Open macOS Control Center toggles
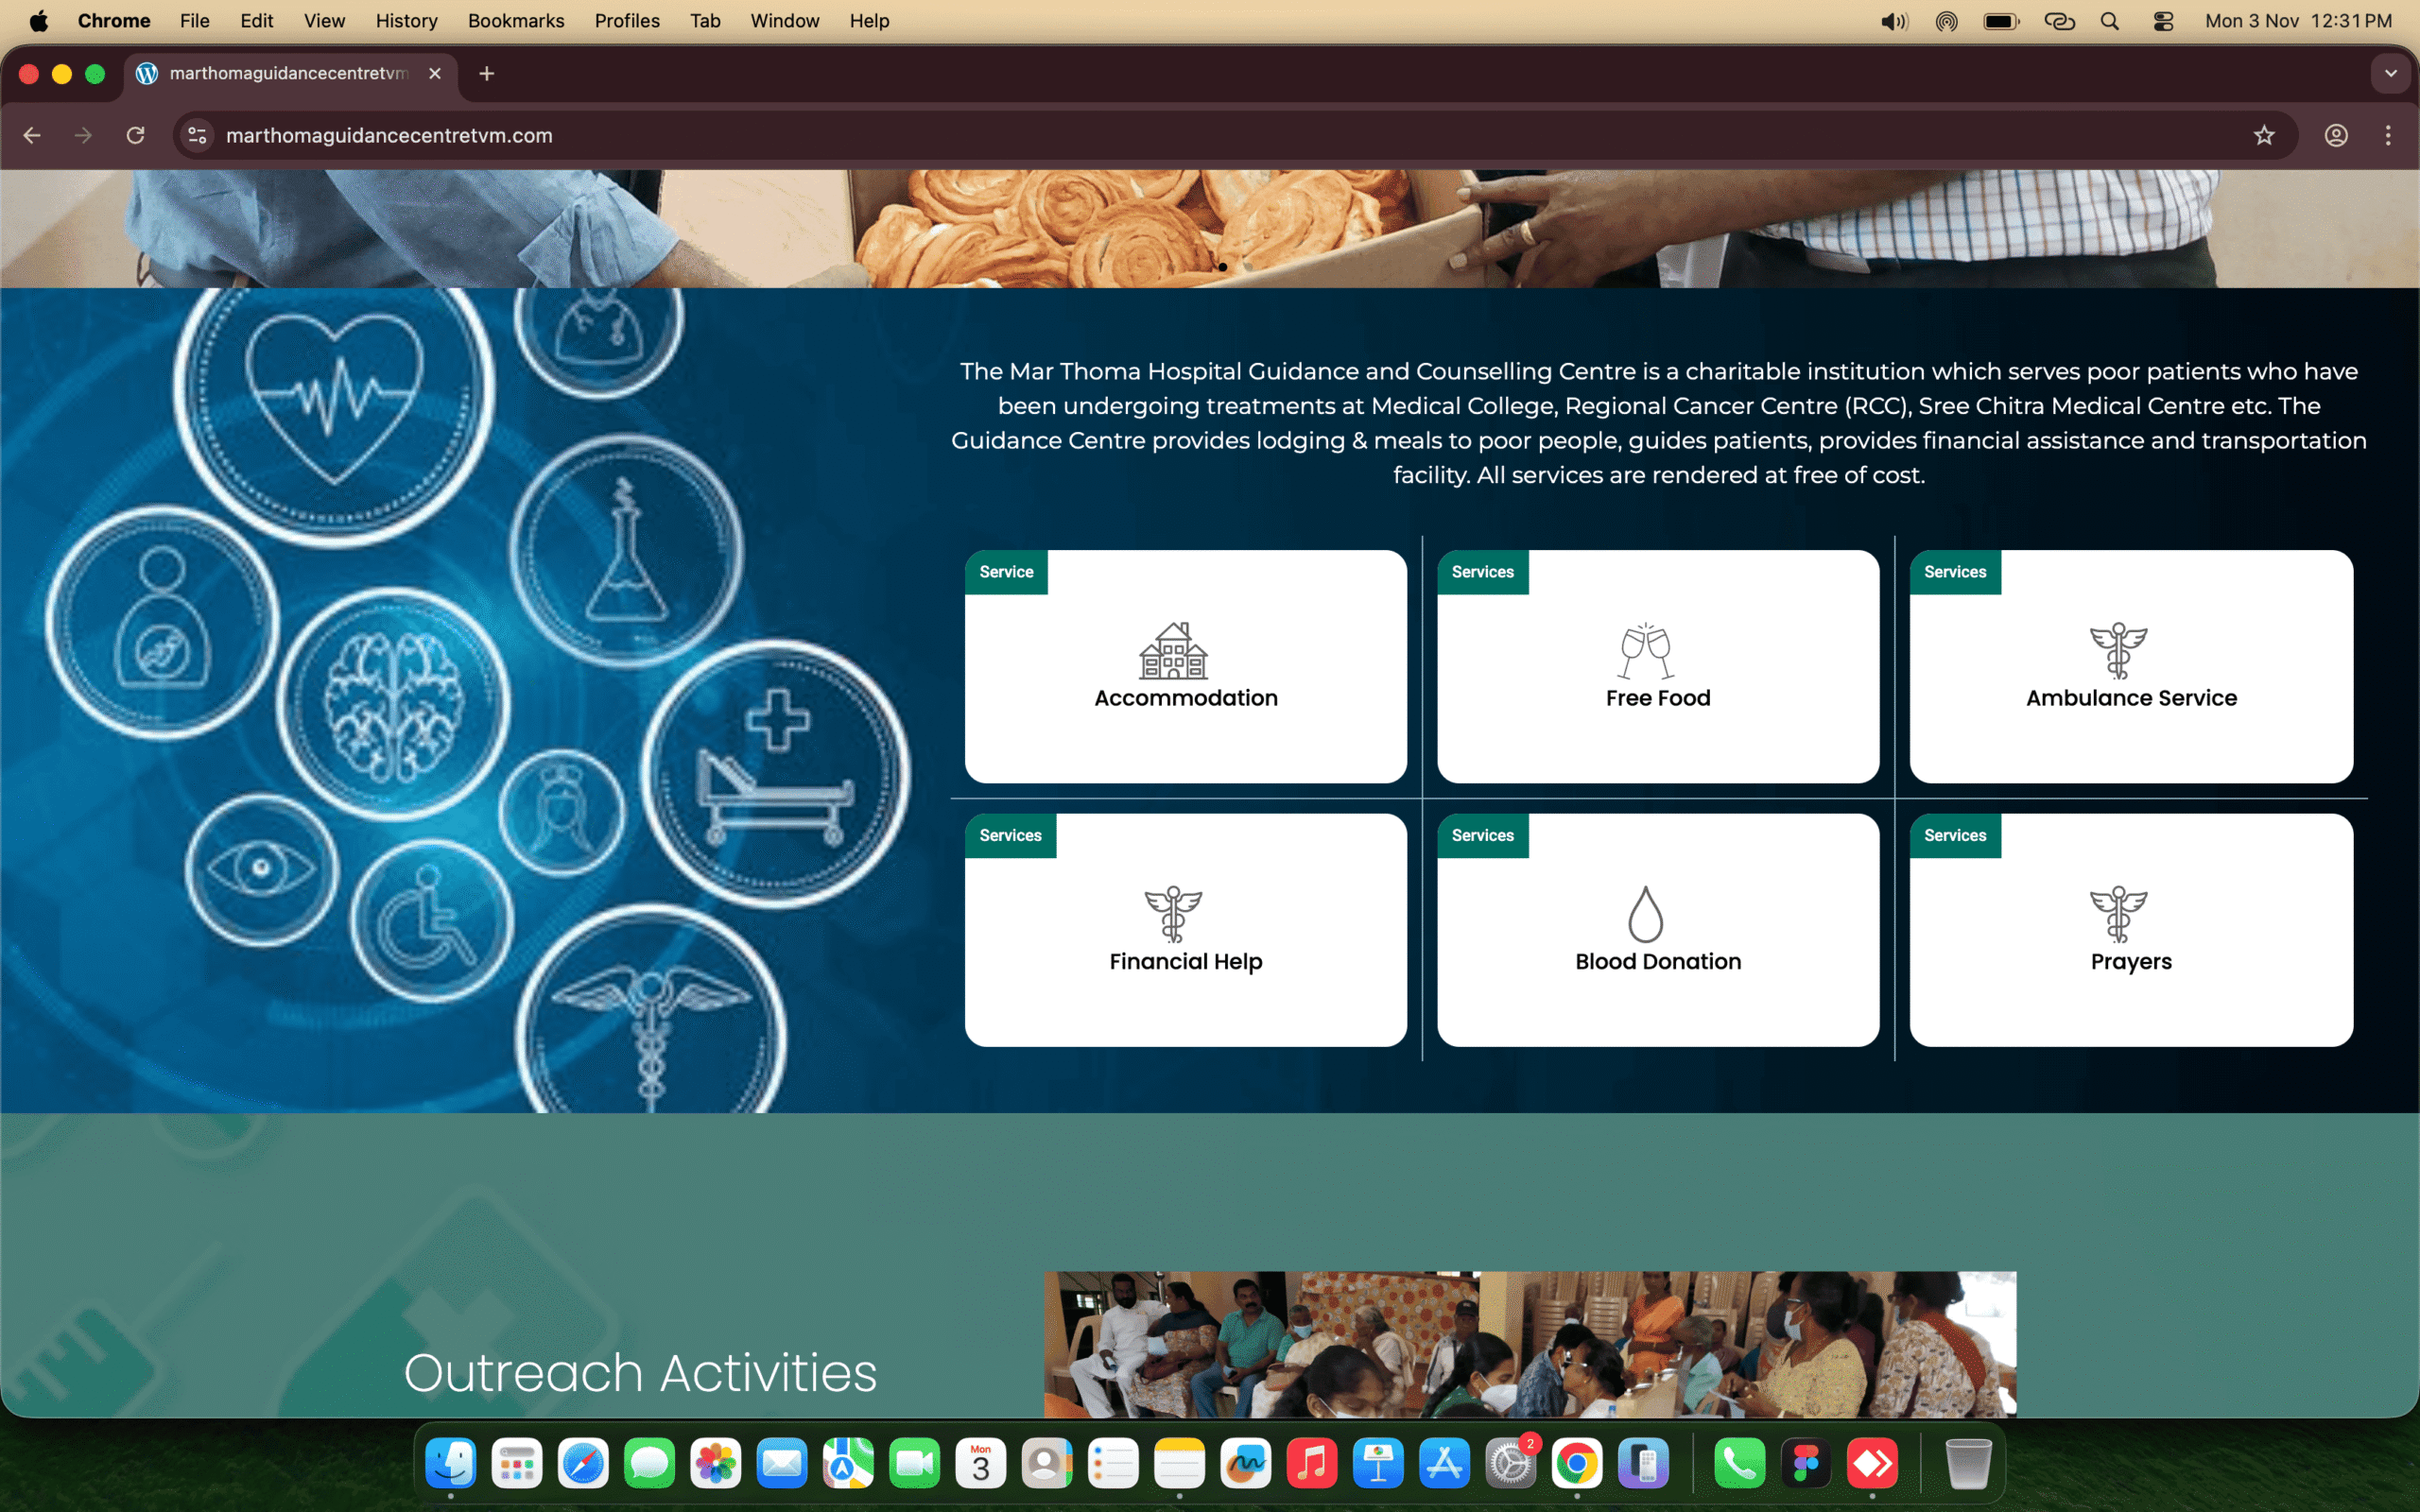 (x=2163, y=21)
